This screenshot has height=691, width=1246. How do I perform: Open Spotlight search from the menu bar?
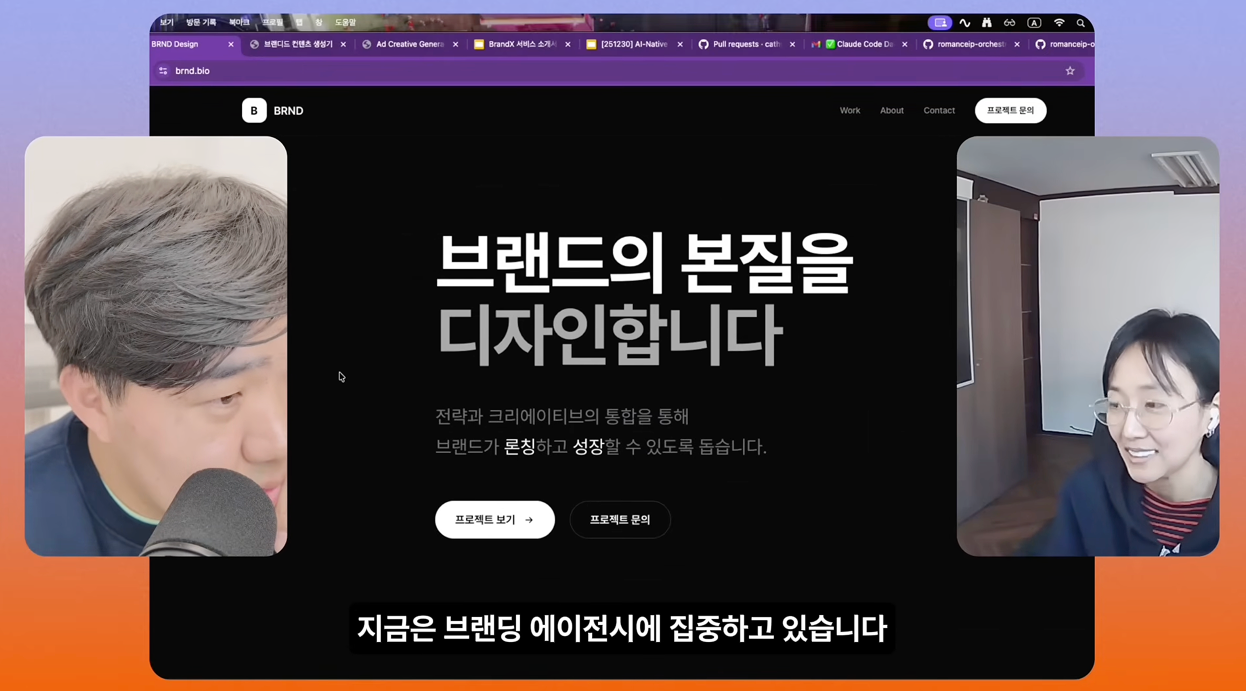(1081, 22)
